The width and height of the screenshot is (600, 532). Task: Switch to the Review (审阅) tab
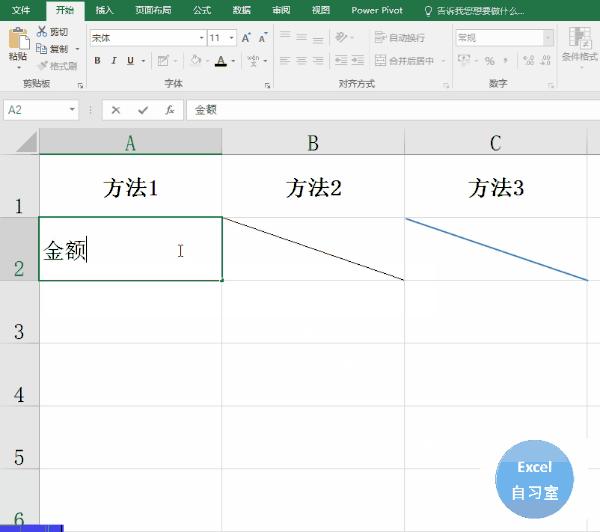tap(281, 10)
